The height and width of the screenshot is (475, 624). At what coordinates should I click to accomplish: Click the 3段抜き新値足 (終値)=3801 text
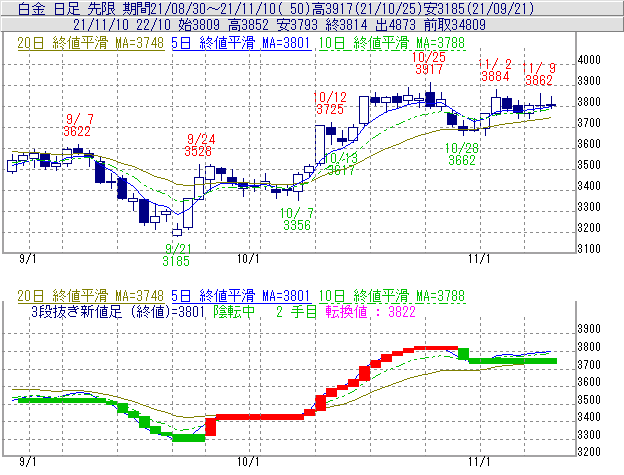pyautogui.click(x=118, y=311)
